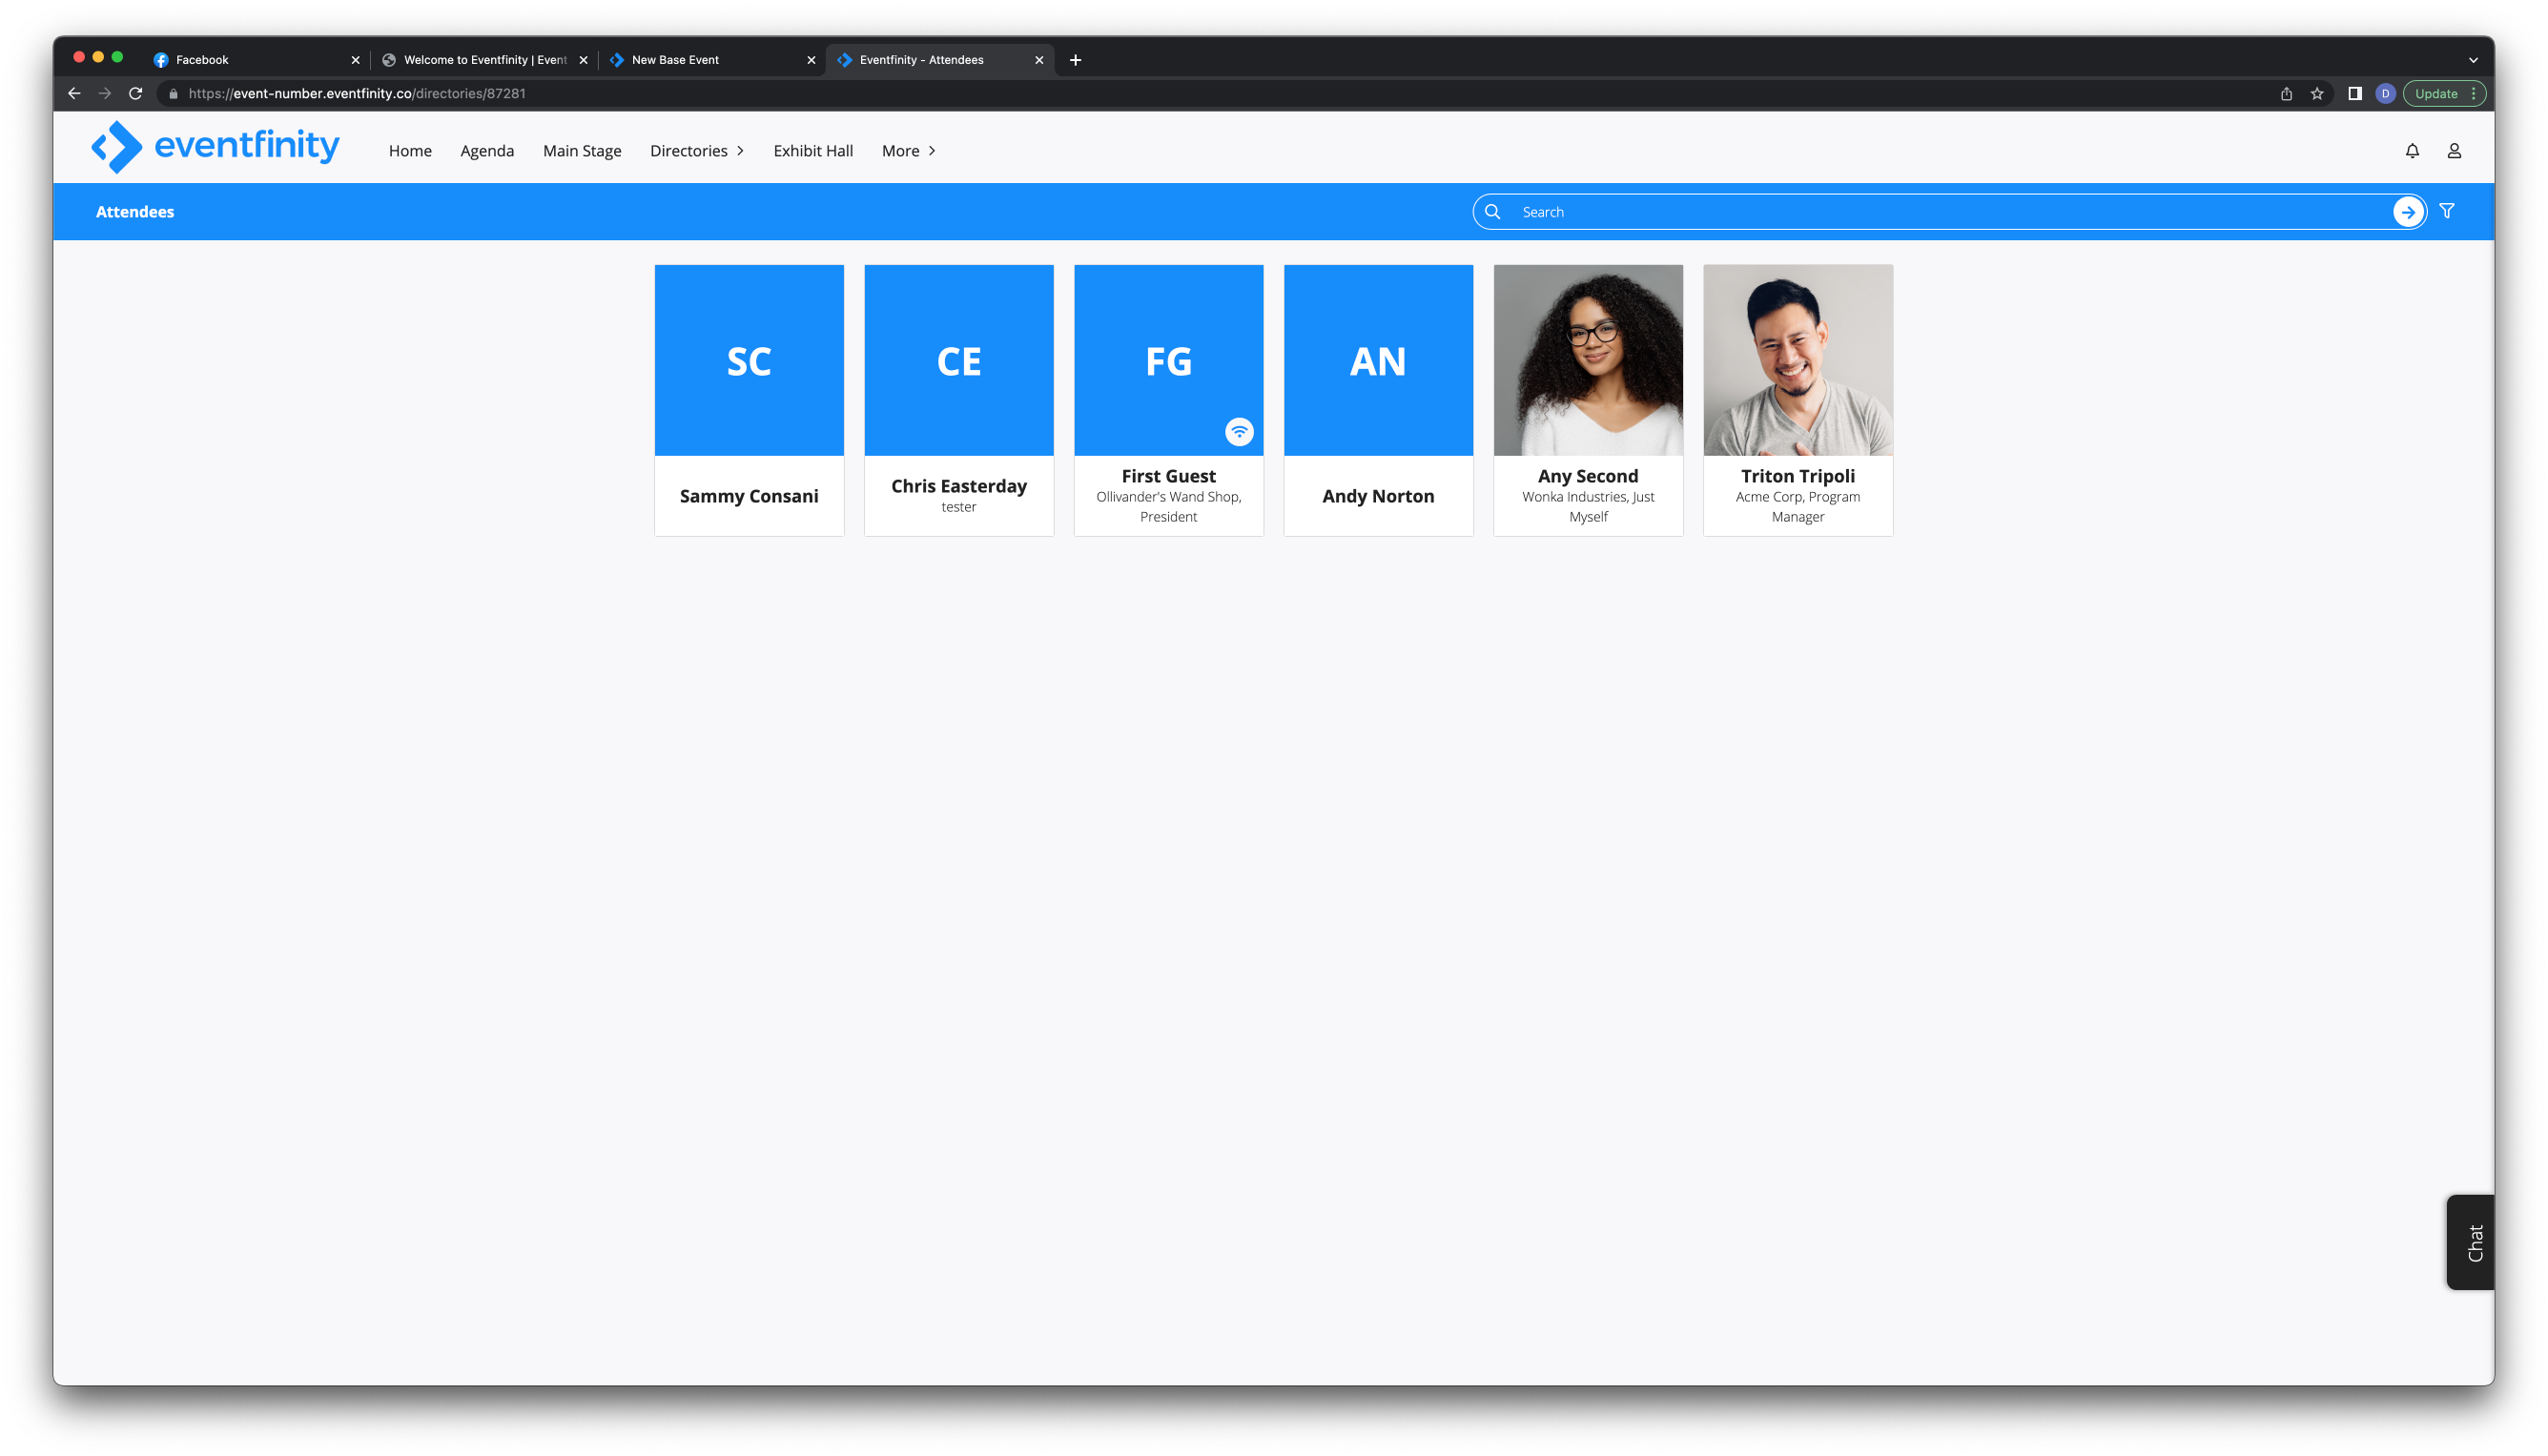
Task: Open the Exhibit Hall link
Action: 813,151
